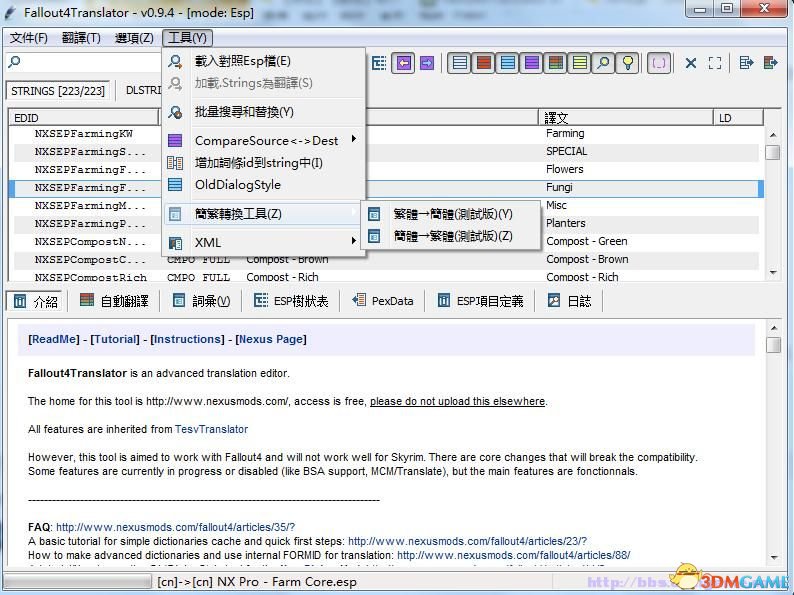Click translation cell 'Planters'
The image size is (794, 595).
[566, 223]
